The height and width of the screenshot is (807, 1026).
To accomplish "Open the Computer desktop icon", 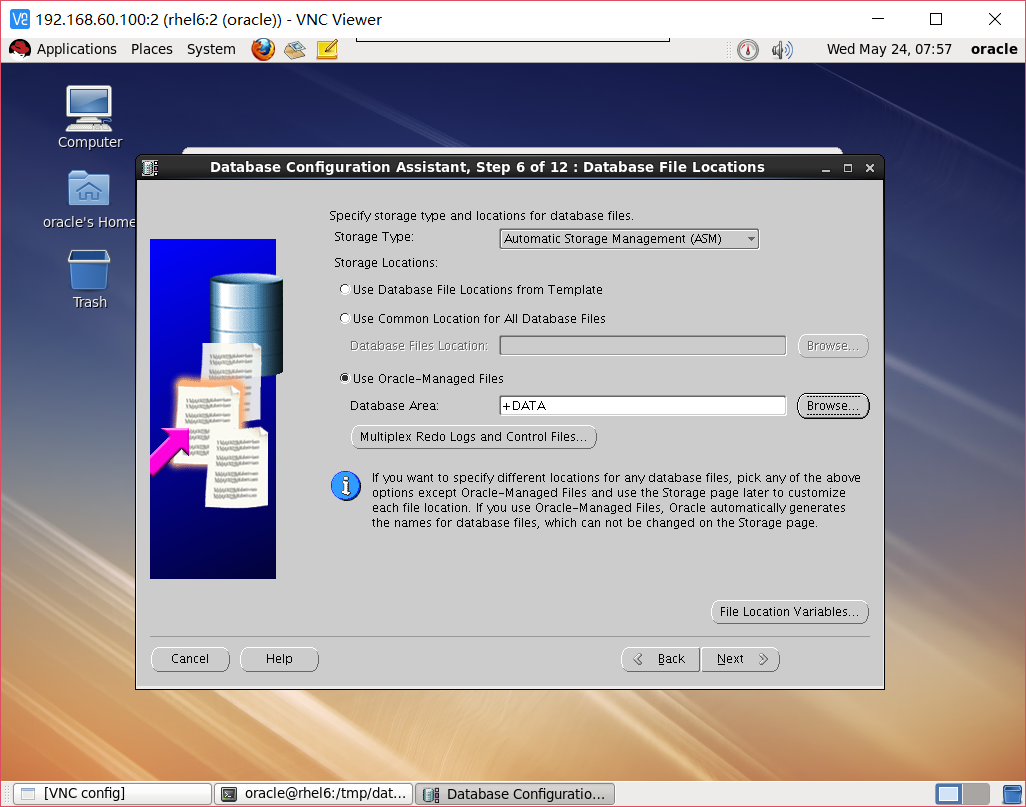I will (x=88, y=107).
